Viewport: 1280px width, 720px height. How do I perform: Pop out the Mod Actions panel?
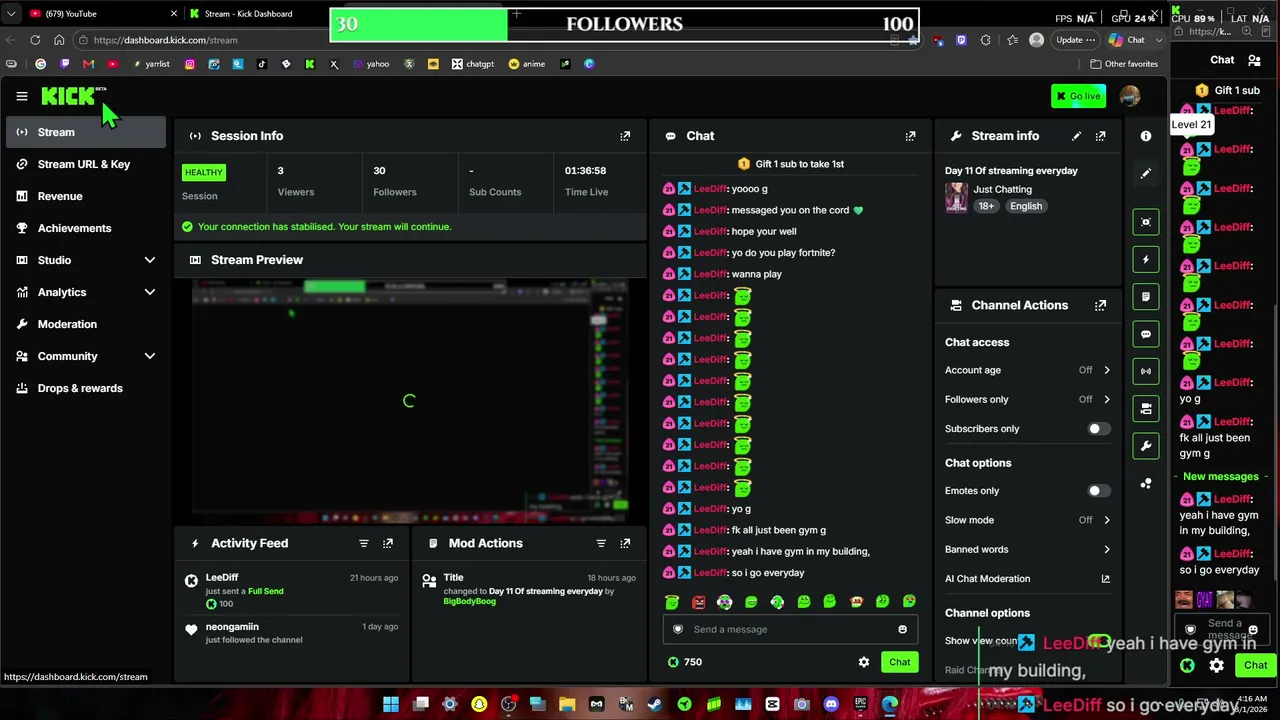[625, 543]
